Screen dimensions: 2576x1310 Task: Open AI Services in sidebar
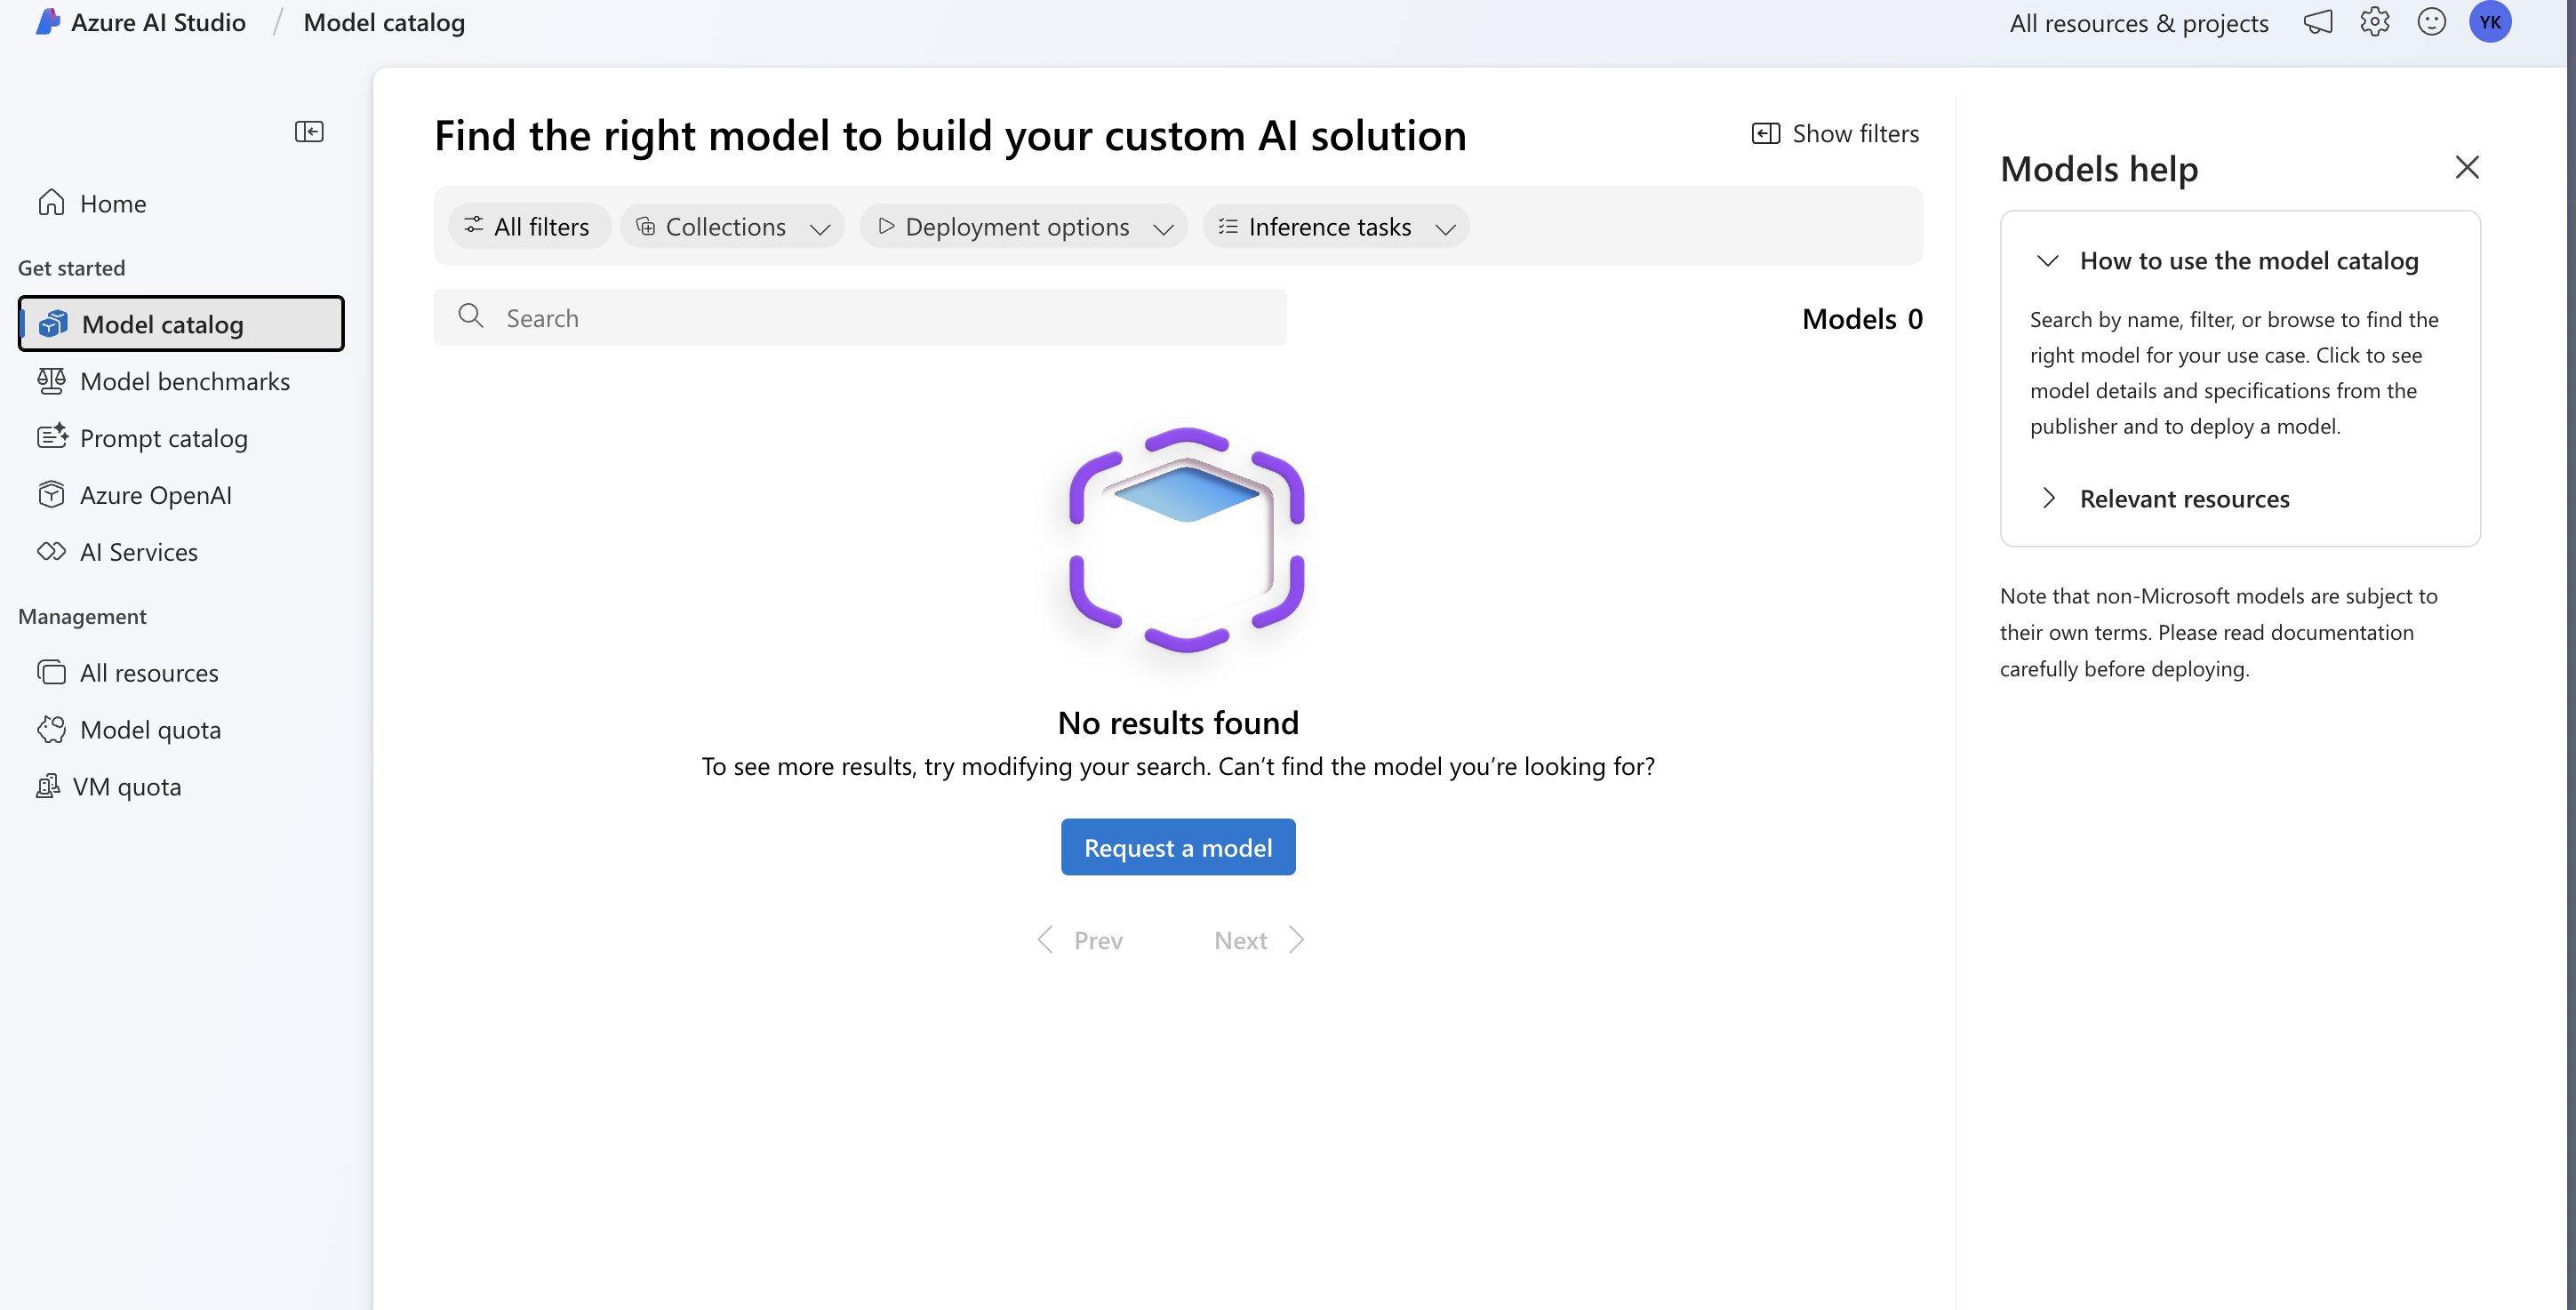click(x=181, y=552)
